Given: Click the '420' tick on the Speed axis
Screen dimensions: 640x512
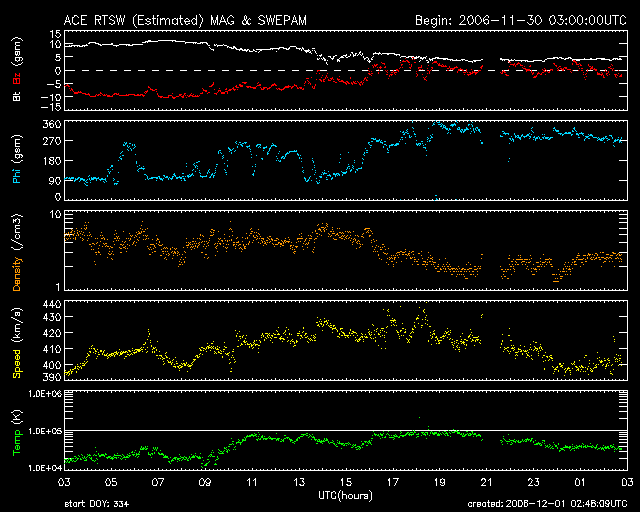Looking at the screenshot, I should [x=52, y=333].
